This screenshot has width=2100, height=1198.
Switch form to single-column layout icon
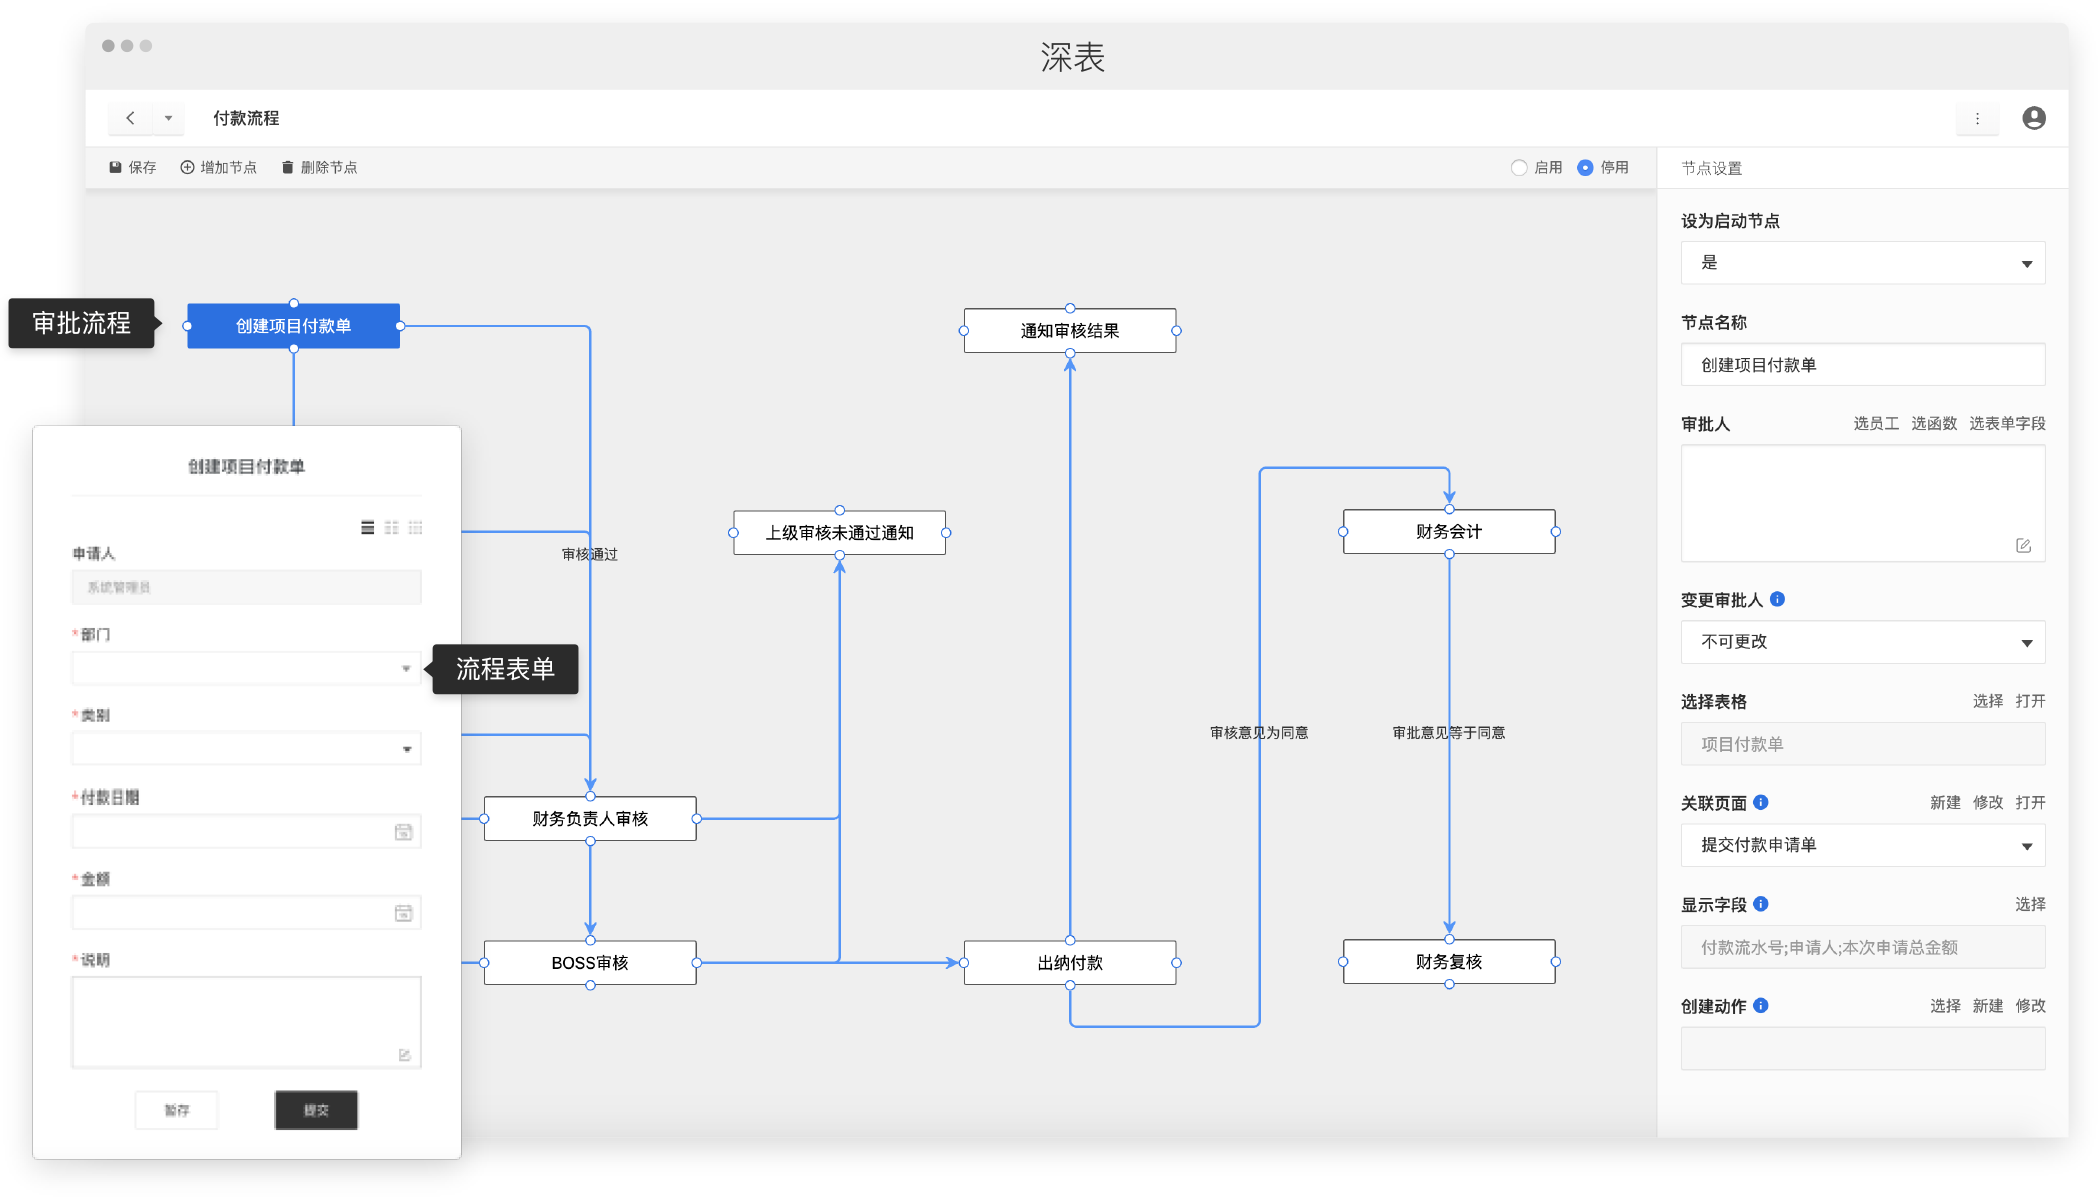(x=368, y=527)
